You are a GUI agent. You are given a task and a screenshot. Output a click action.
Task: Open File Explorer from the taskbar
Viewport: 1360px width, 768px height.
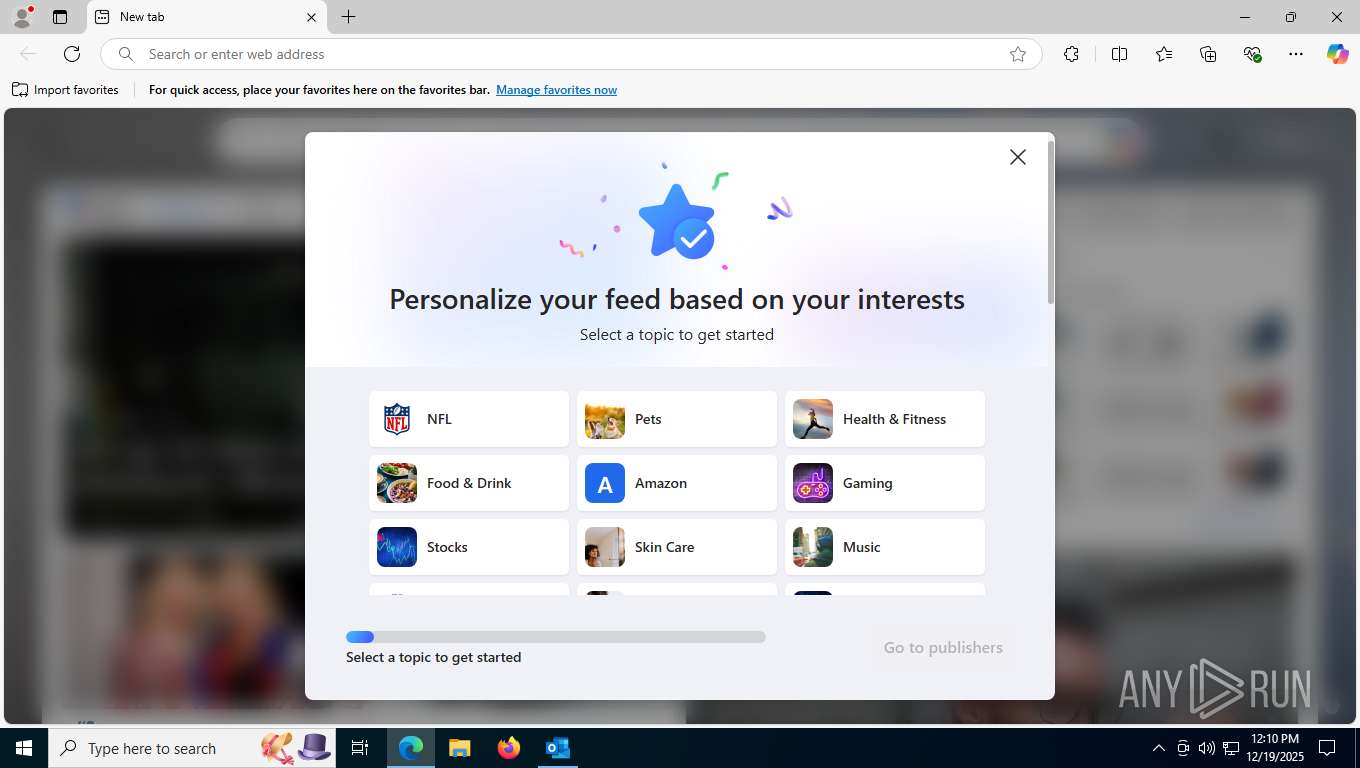[x=459, y=748]
